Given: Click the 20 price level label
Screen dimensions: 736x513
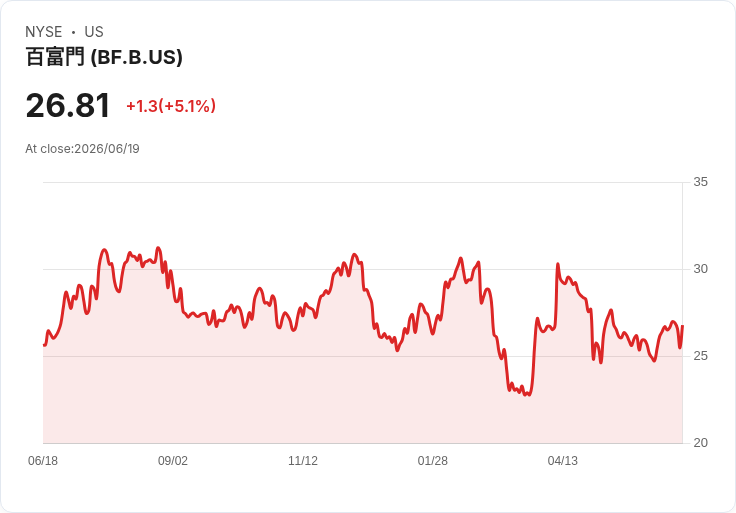Looking at the screenshot, I should point(700,443).
